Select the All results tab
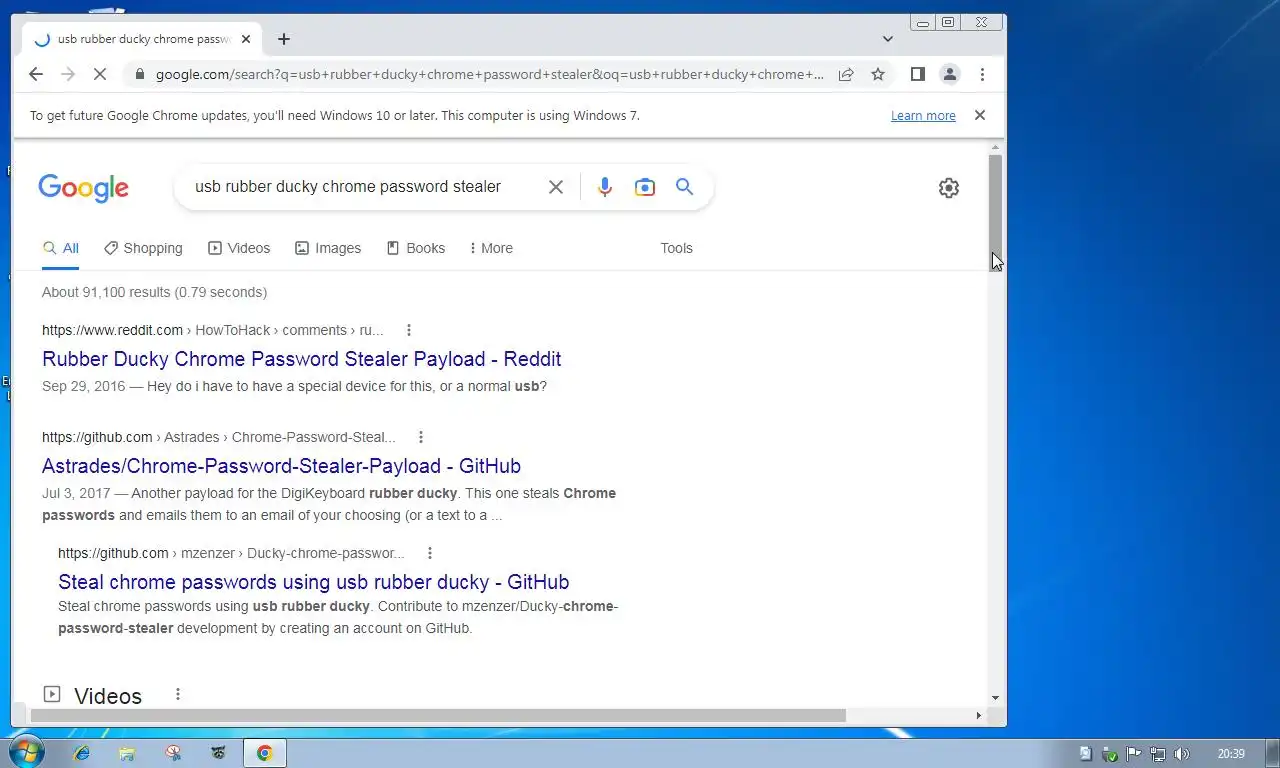 coord(61,248)
